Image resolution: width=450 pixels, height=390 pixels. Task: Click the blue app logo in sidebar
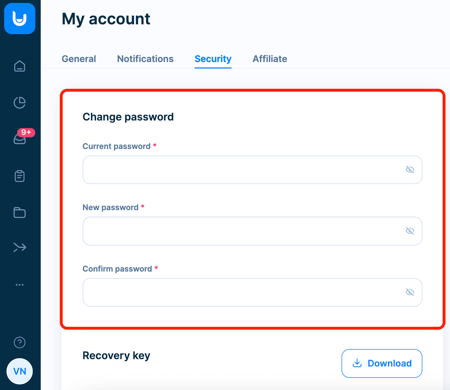[20, 19]
